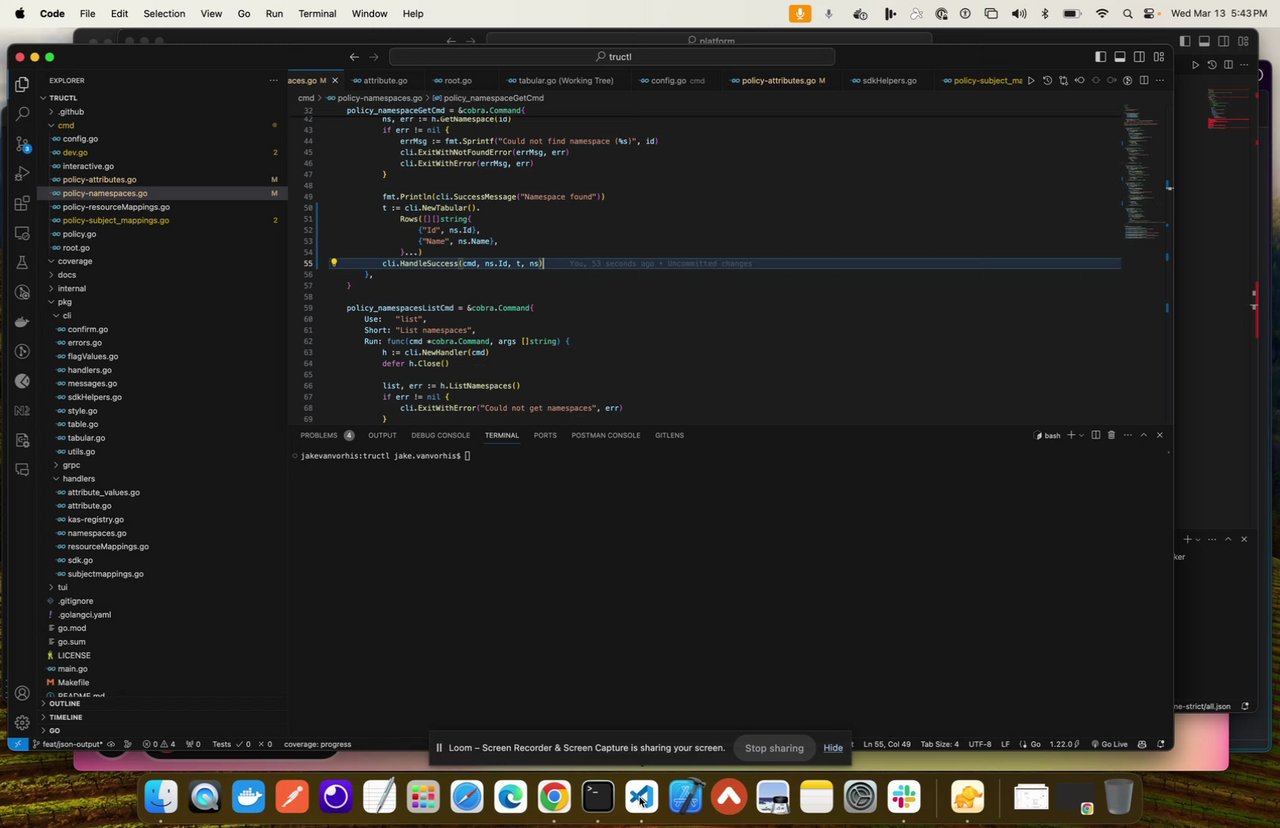Toggle the Go Live server in the status bar

pyautogui.click(x=1109, y=744)
